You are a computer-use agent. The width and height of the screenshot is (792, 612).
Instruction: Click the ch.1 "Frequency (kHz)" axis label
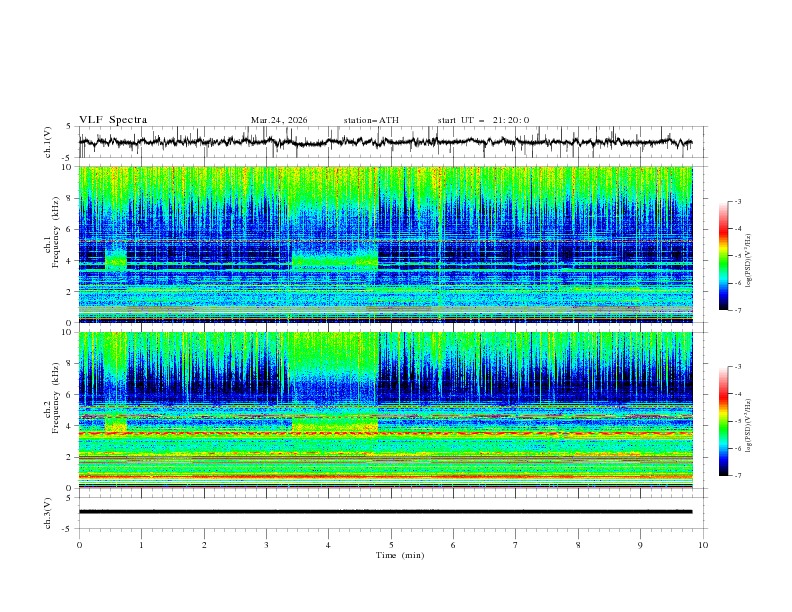coord(56,233)
